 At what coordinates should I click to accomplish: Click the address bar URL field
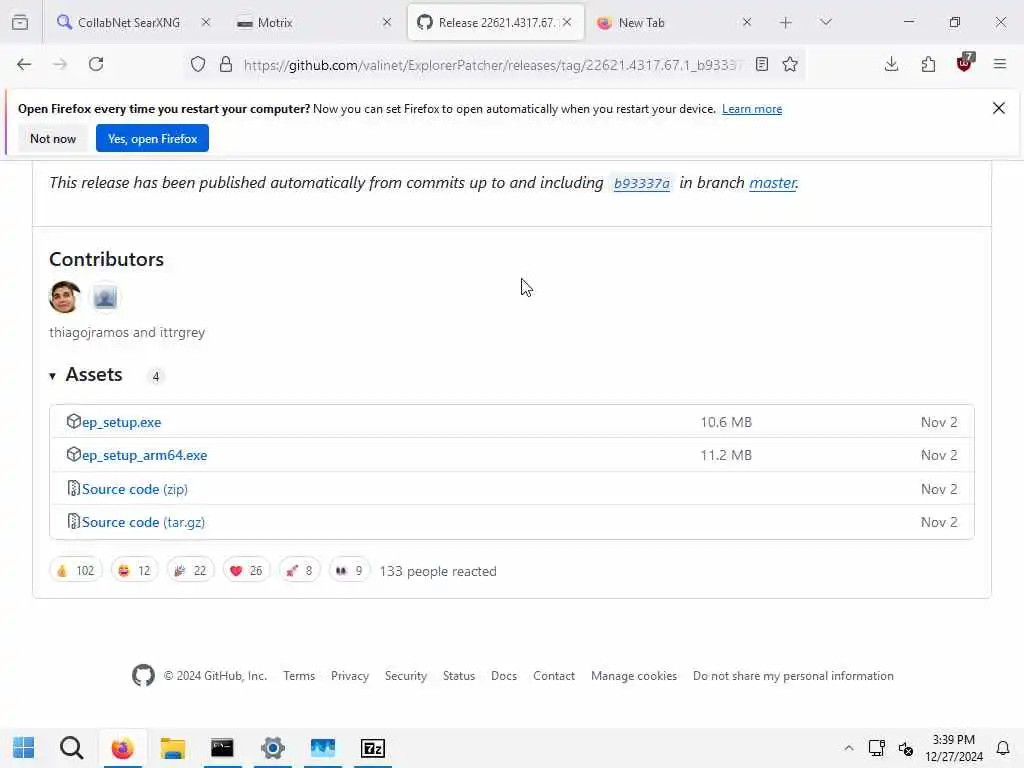pyautogui.click(x=493, y=65)
